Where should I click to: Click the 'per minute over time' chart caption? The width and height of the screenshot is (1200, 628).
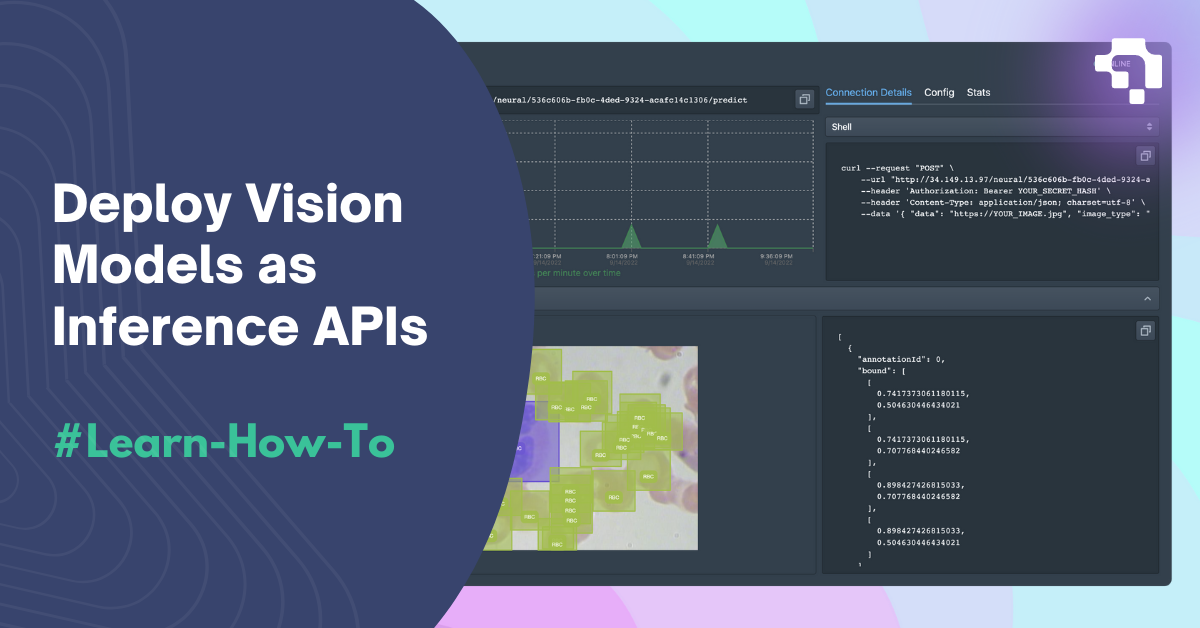579,272
